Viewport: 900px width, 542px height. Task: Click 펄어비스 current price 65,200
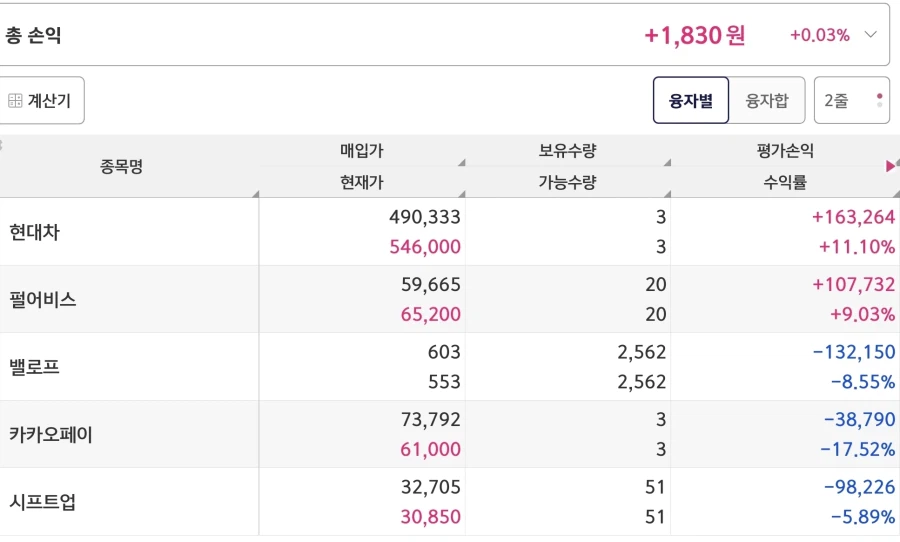click(430, 314)
